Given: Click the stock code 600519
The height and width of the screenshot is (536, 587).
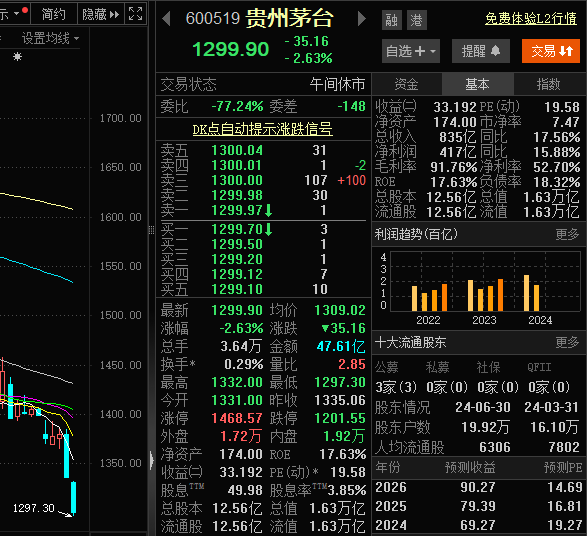Looking at the screenshot, I should pyautogui.click(x=213, y=18).
